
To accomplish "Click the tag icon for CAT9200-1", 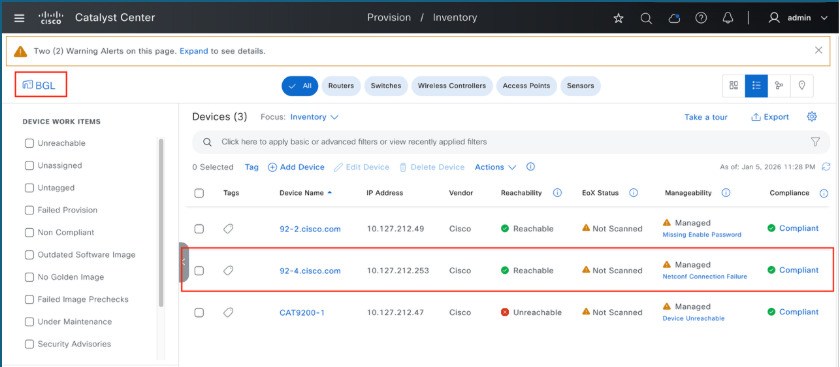I will pos(228,312).
